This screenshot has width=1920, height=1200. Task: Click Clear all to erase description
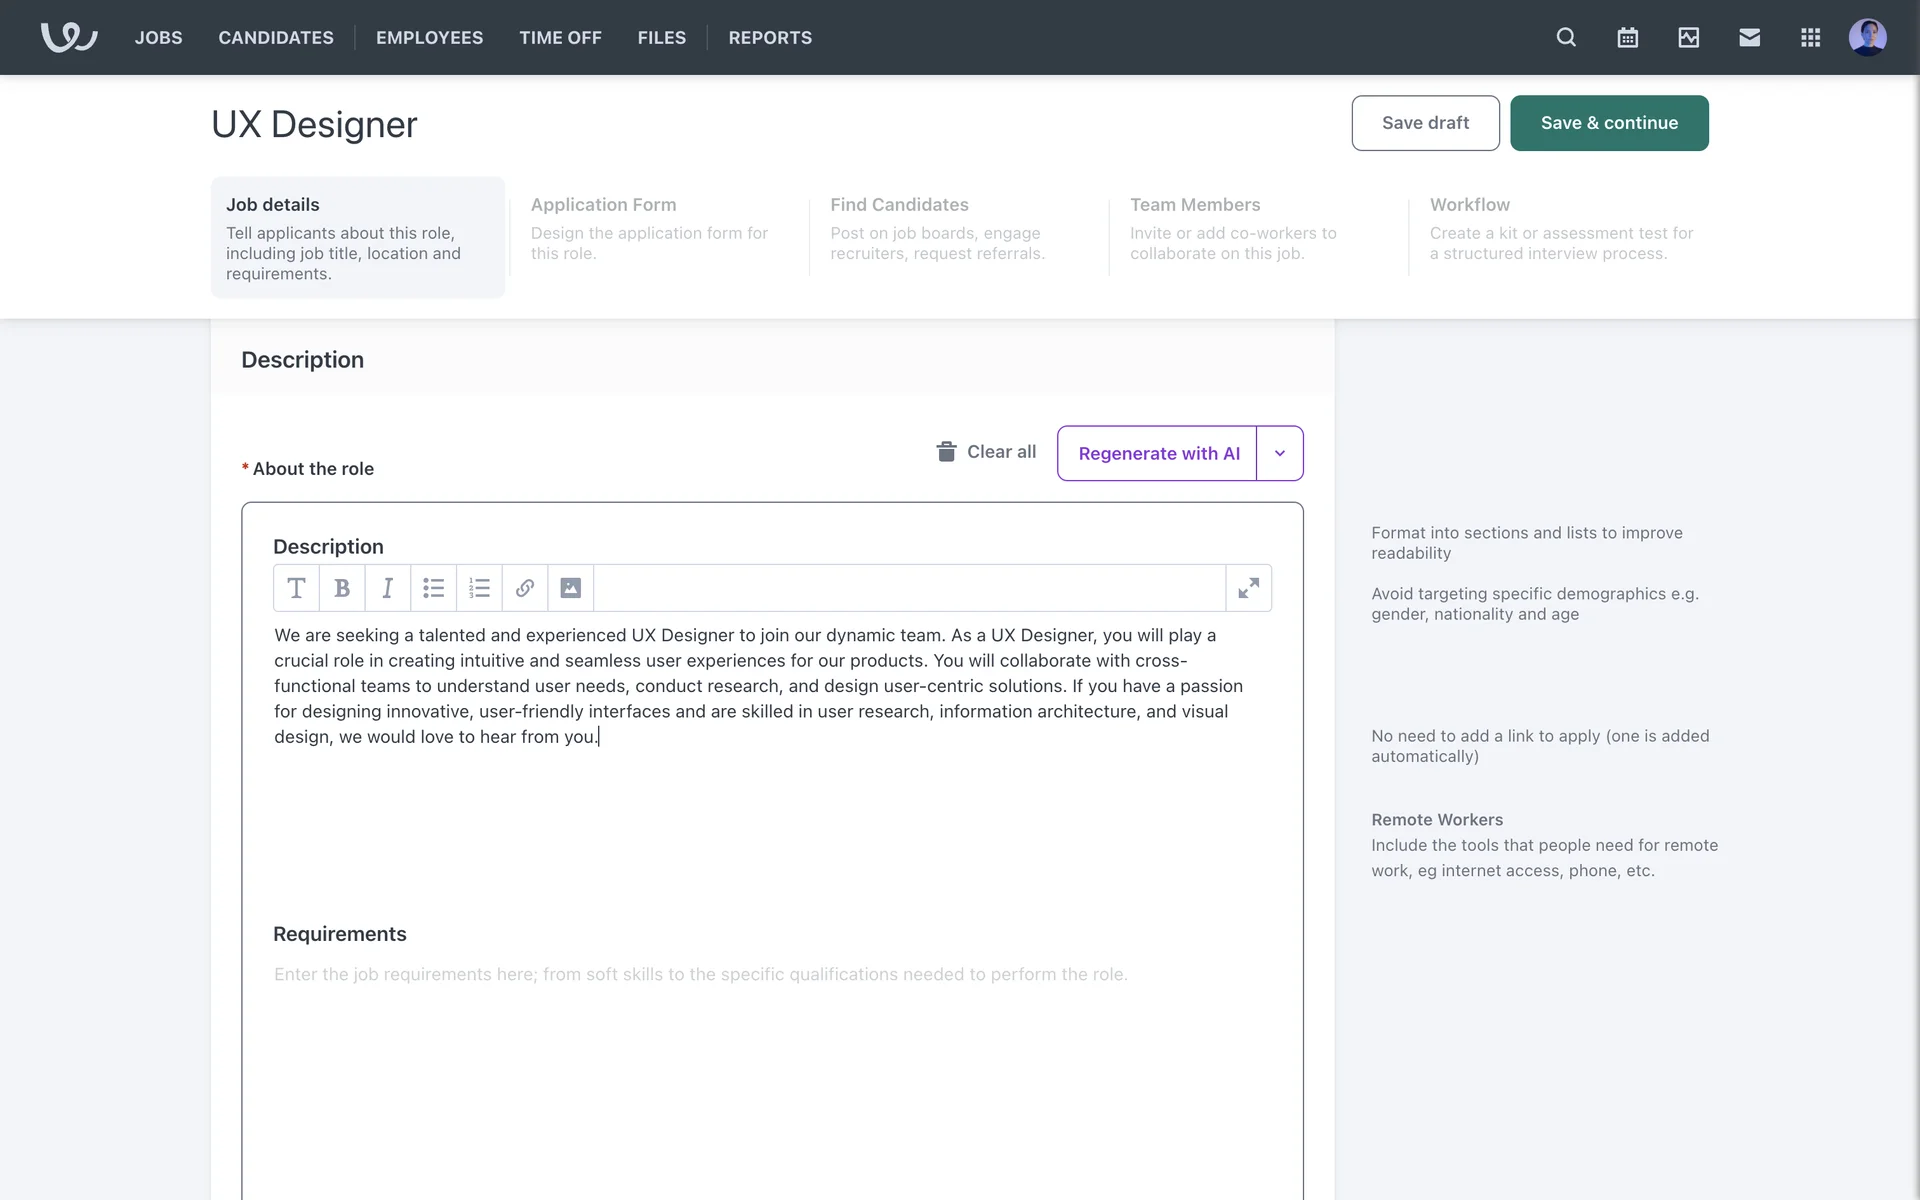(986, 452)
